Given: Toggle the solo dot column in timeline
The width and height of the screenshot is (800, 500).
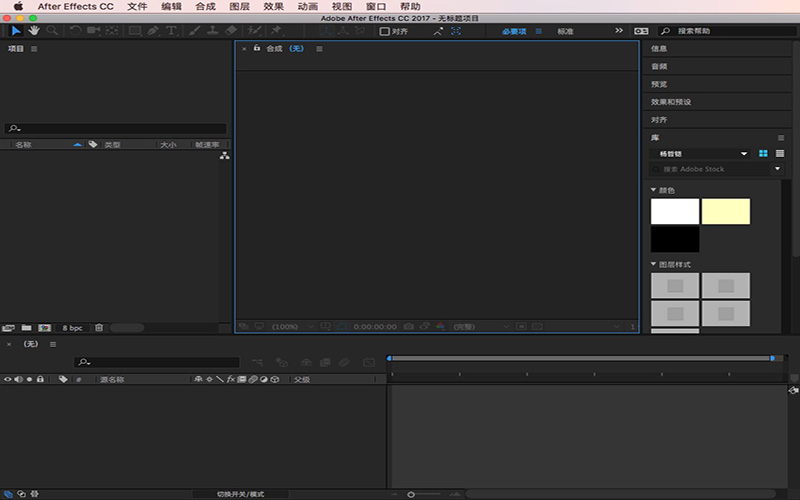Looking at the screenshot, I should (30, 379).
